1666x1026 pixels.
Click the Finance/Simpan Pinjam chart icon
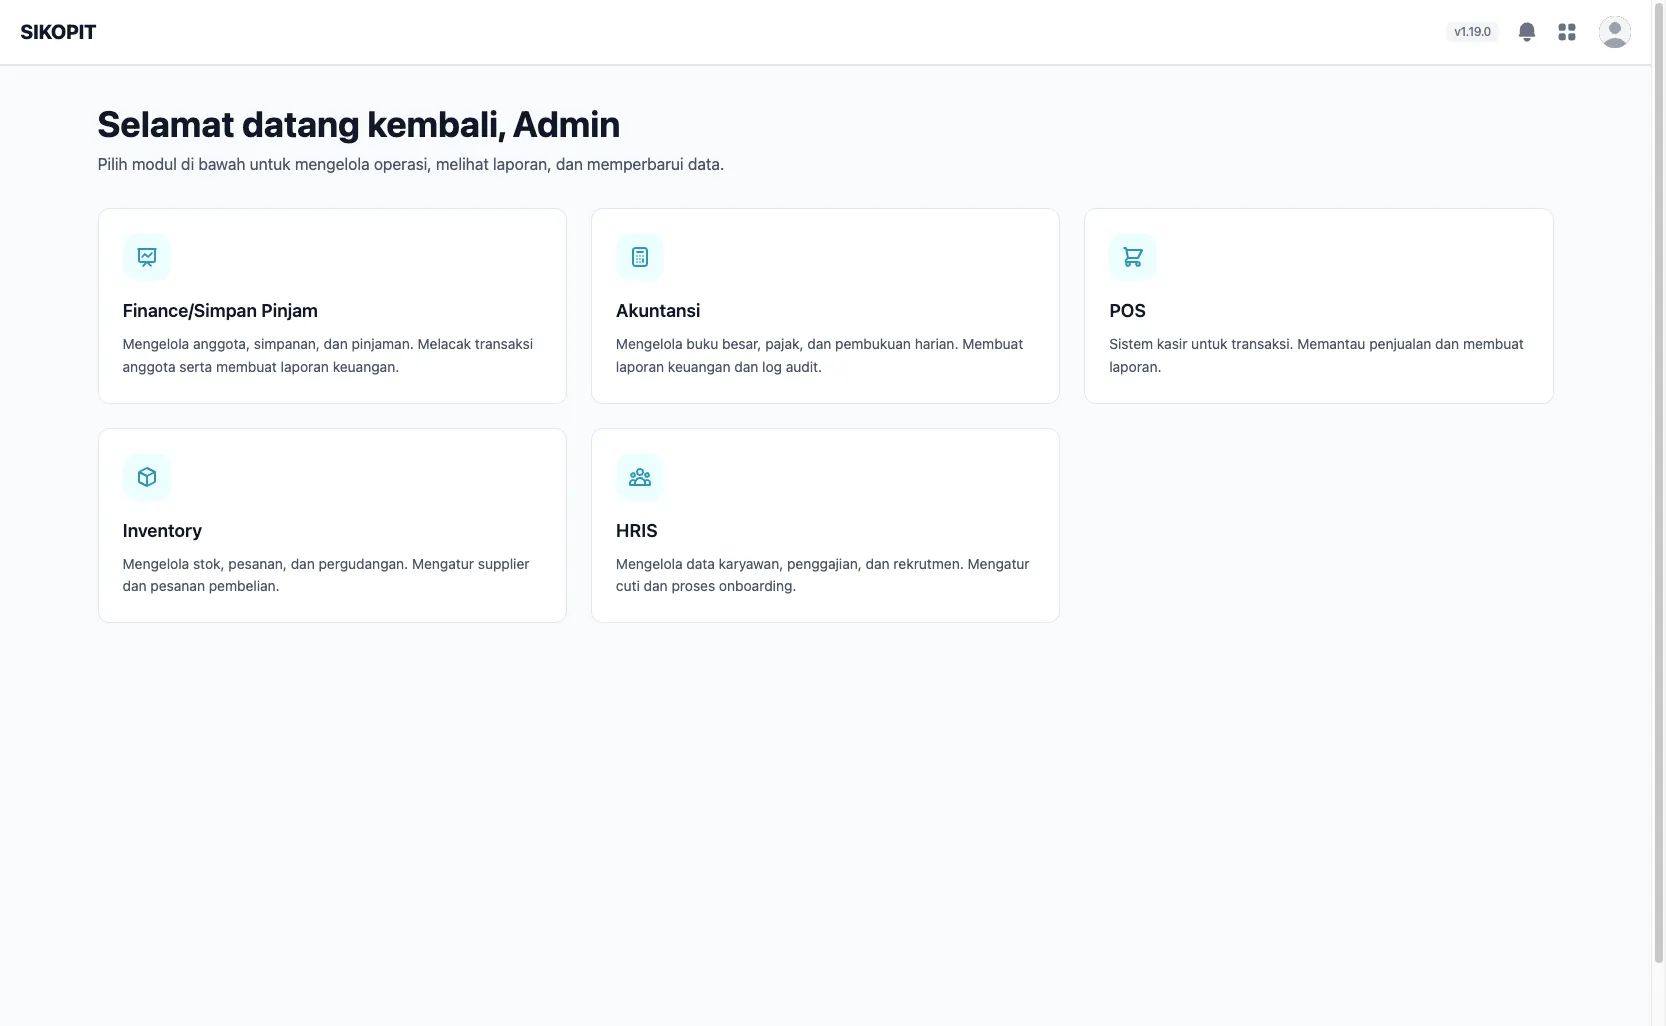pyautogui.click(x=147, y=257)
